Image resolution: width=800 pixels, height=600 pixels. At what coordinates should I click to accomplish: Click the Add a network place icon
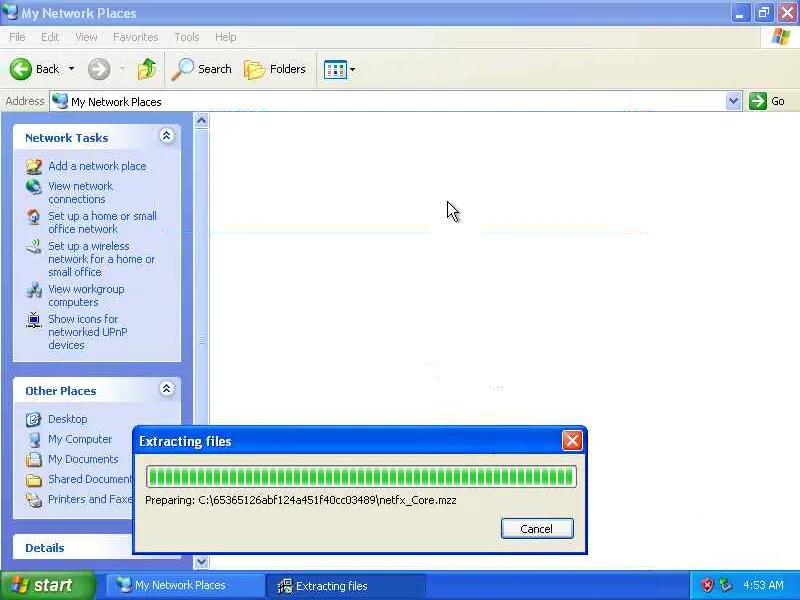[34, 166]
